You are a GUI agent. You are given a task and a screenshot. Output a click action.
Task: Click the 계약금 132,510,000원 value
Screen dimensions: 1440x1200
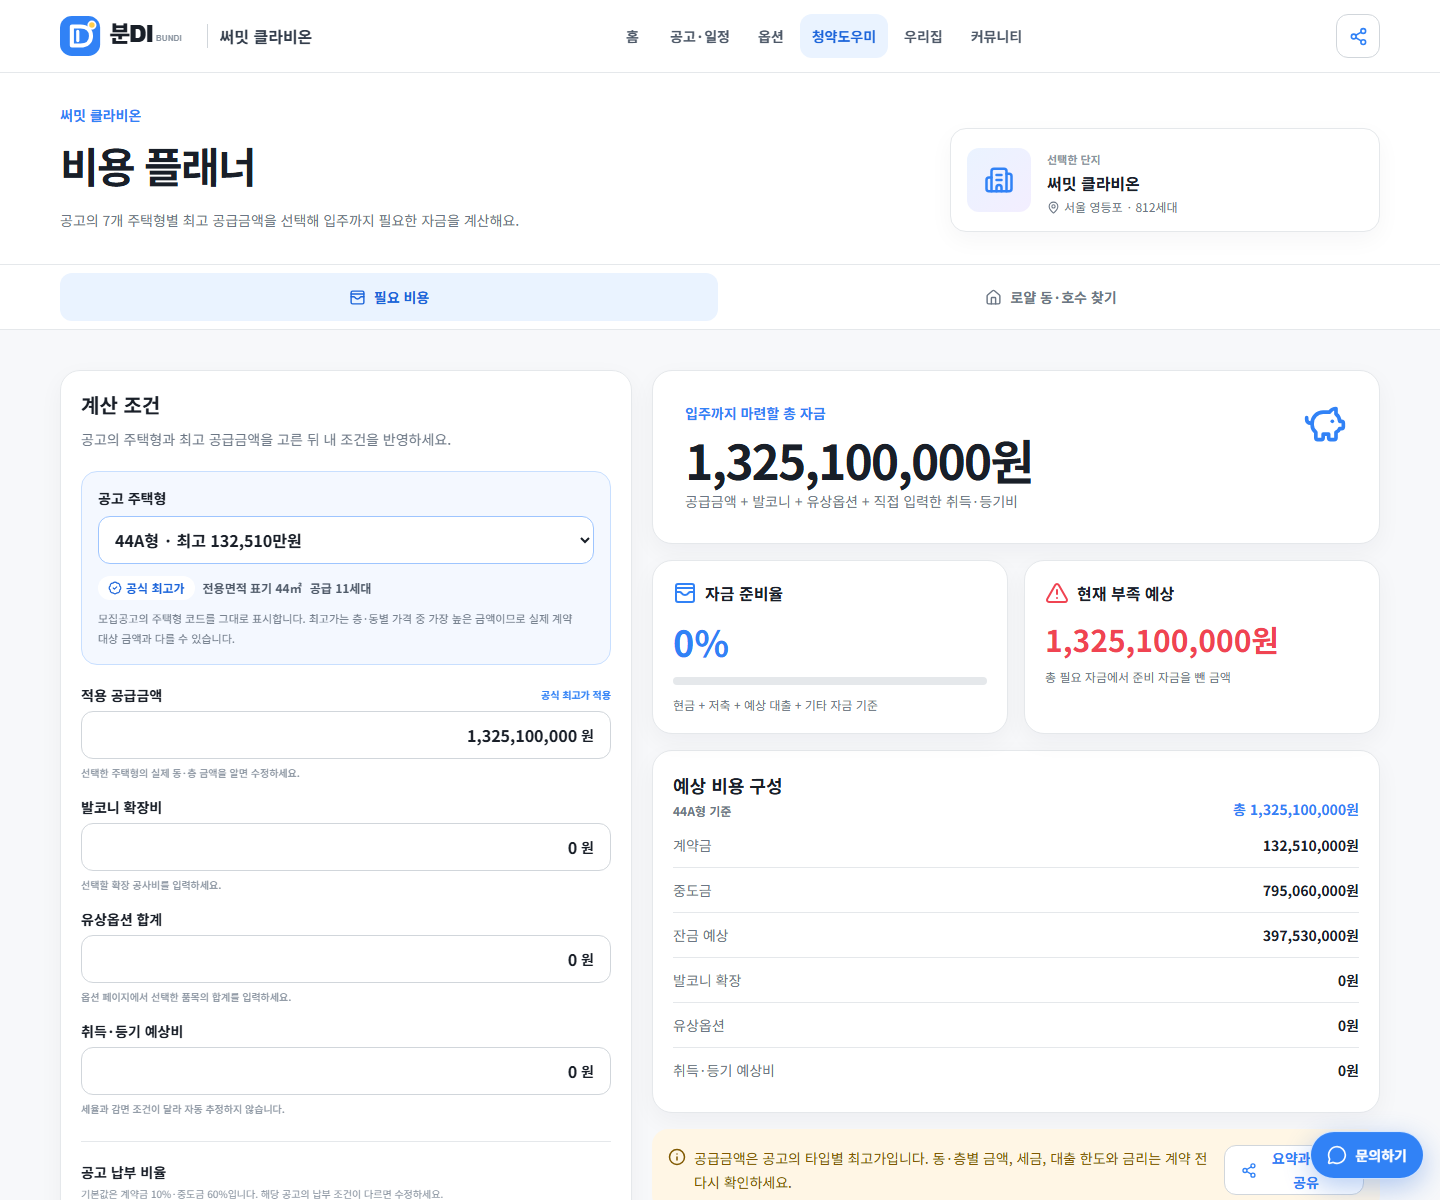click(x=1310, y=846)
